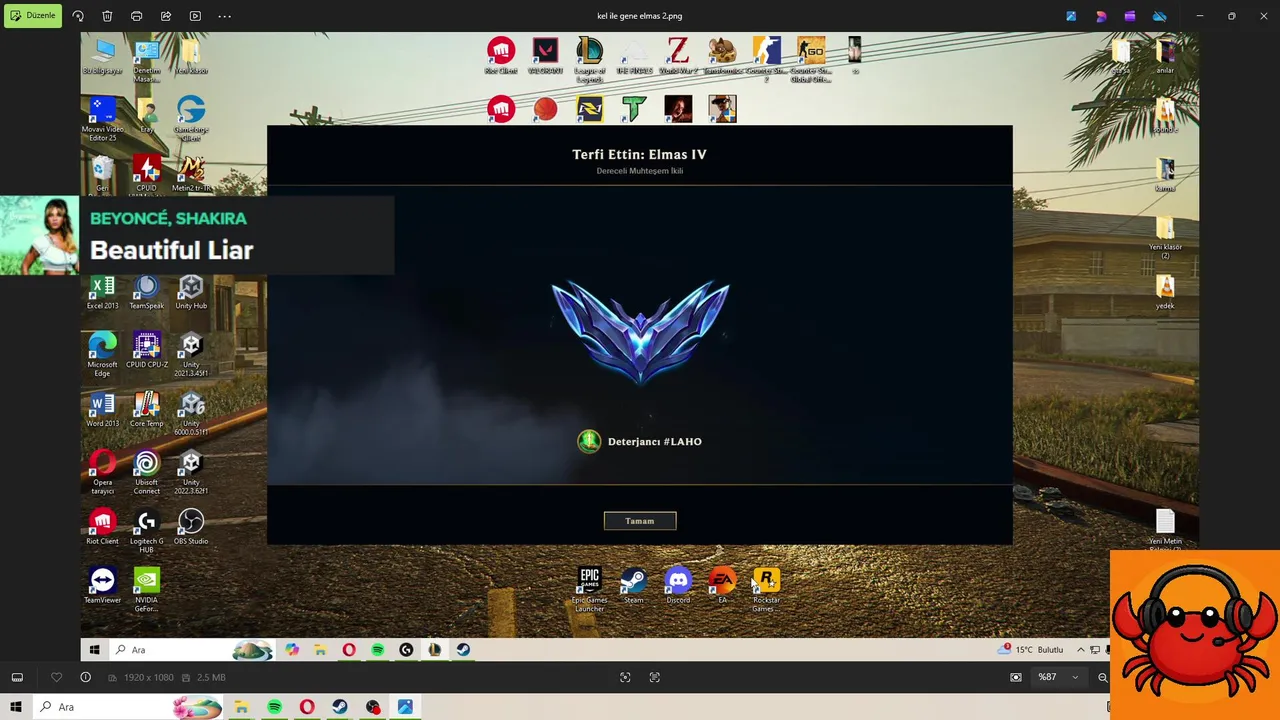Click the Diamond rank emblem image
The height and width of the screenshot is (720, 1280).
point(640,331)
